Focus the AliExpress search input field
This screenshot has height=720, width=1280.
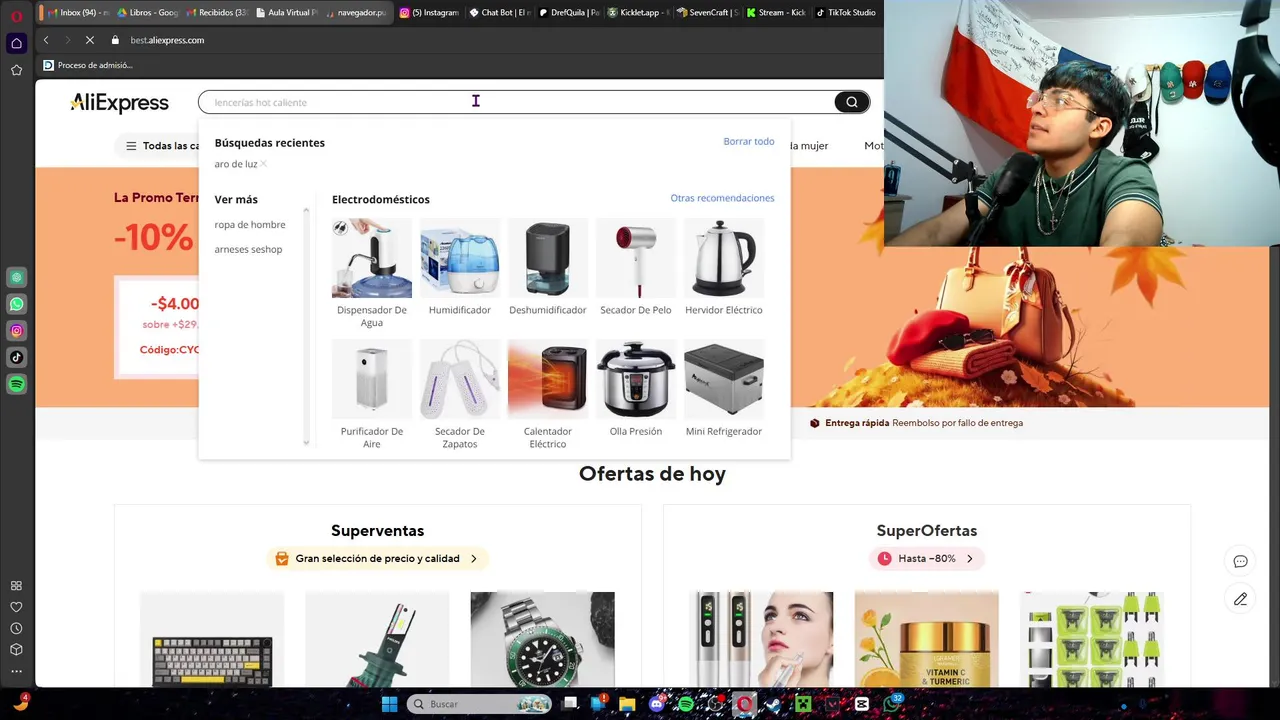pos(516,102)
